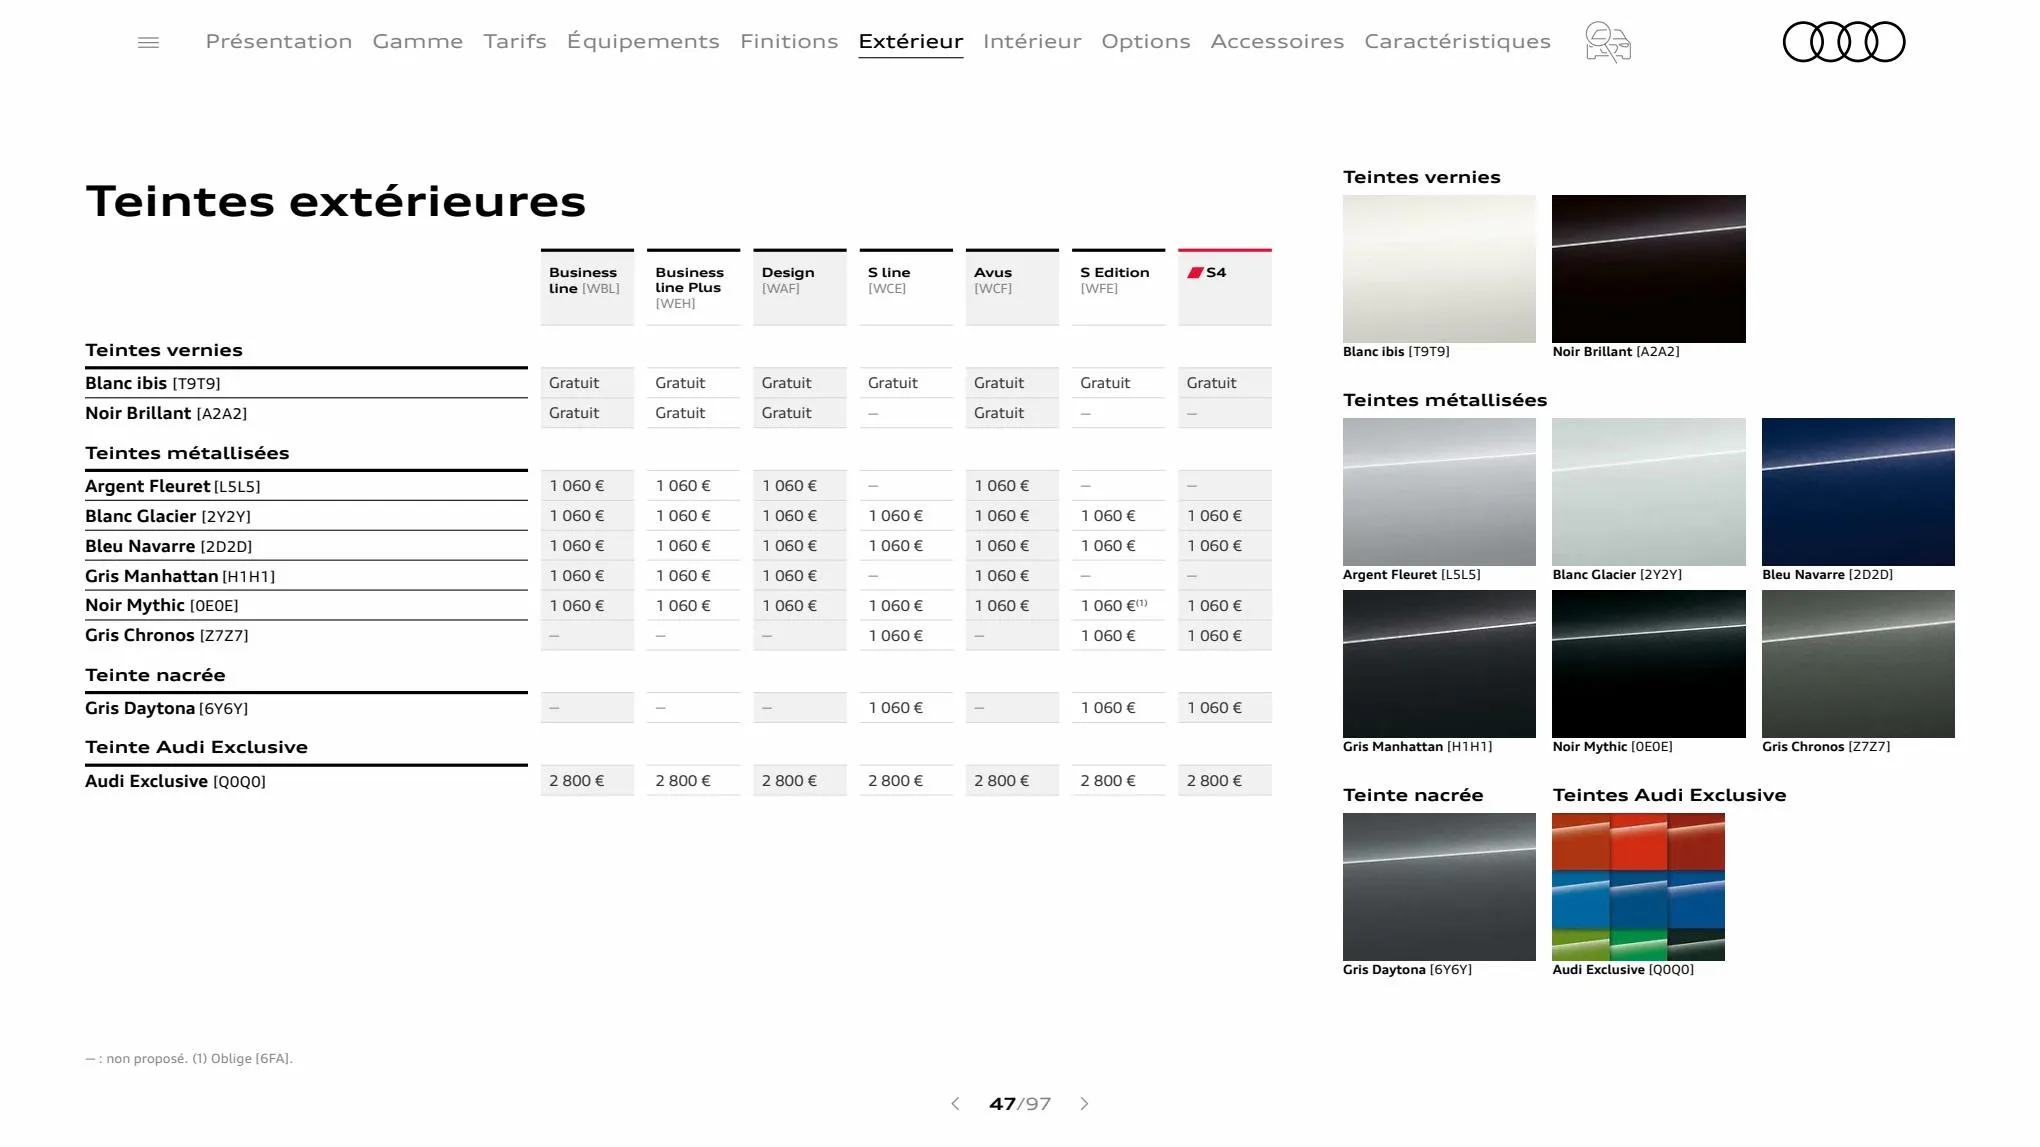Open the Options tab

1146,41
